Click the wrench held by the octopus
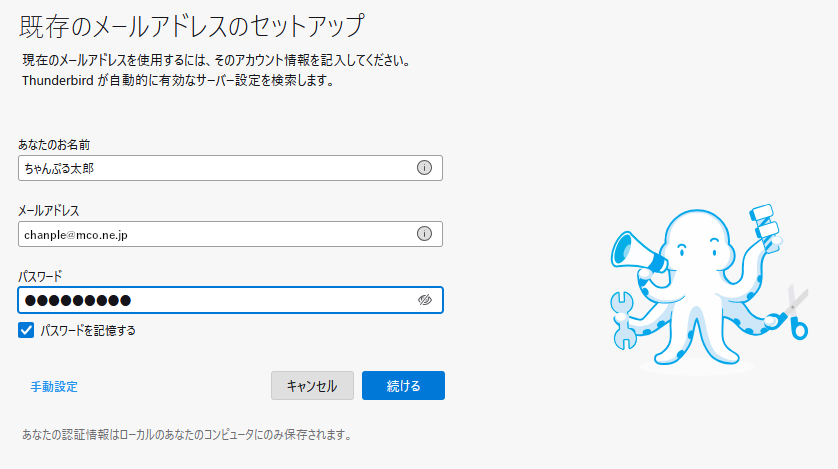838x469 pixels. (x=623, y=321)
